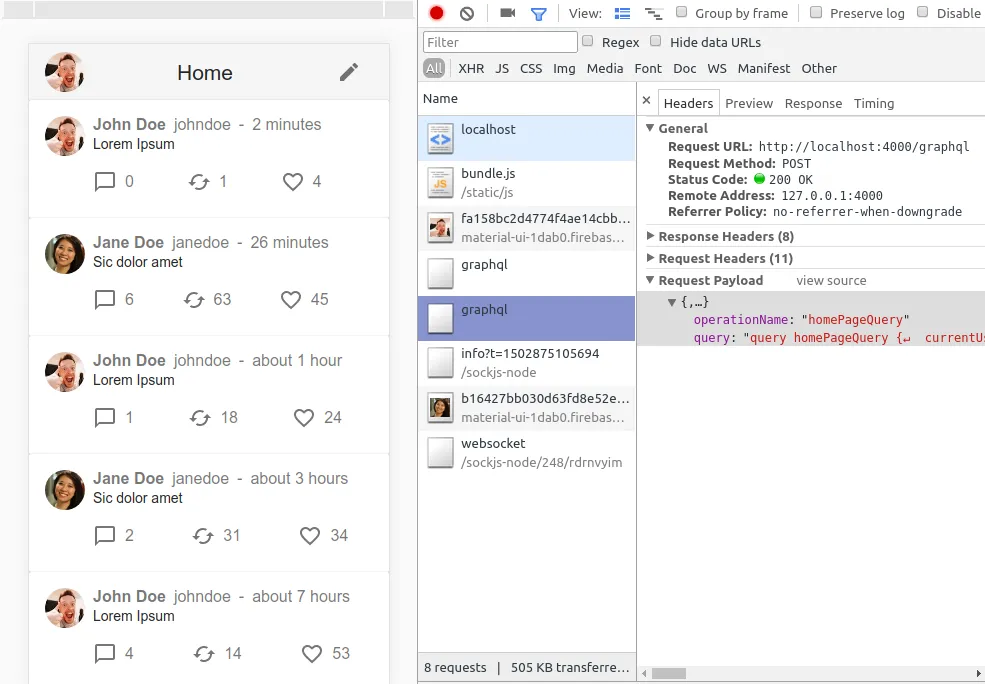Retweet Jane Doe's 26 minutes post
The width and height of the screenshot is (985, 684).
click(195, 300)
